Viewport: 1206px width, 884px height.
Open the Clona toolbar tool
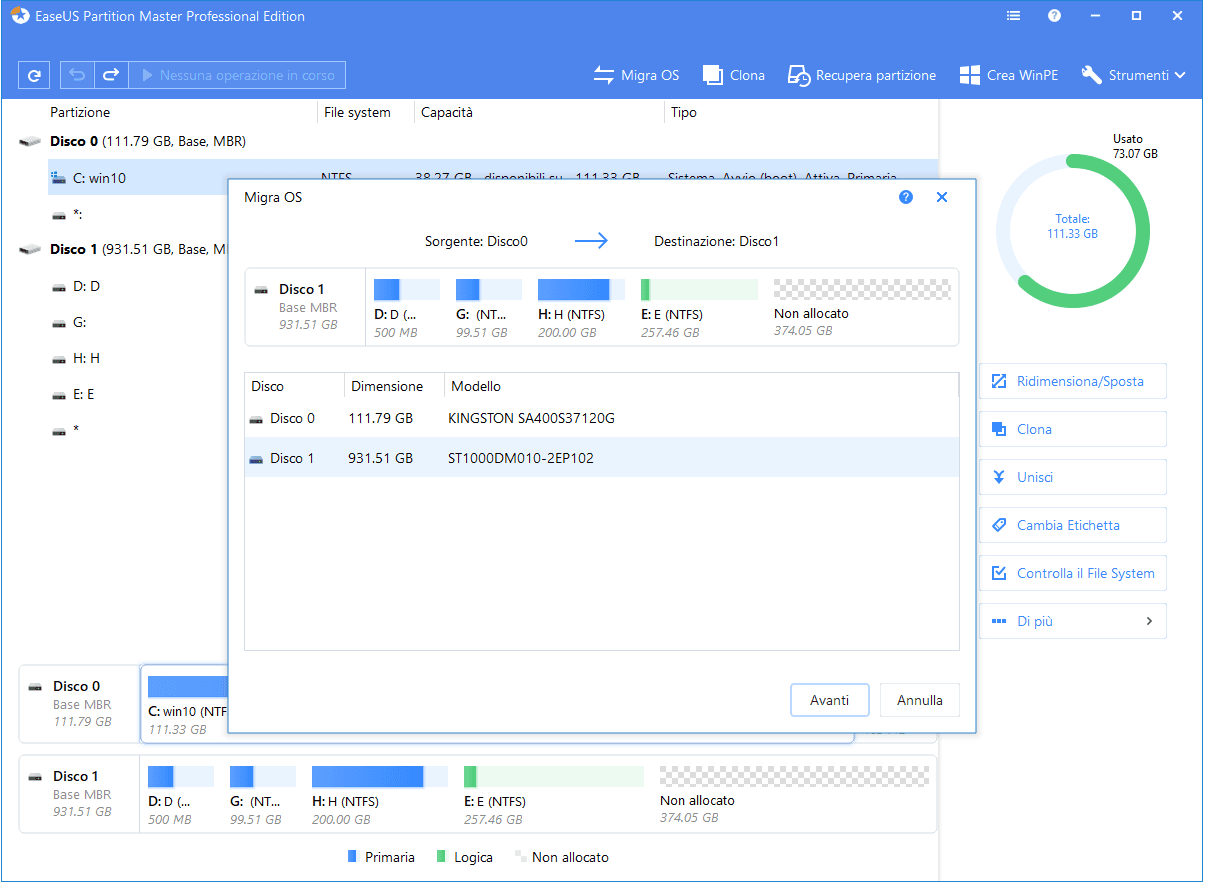click(734, 75)
